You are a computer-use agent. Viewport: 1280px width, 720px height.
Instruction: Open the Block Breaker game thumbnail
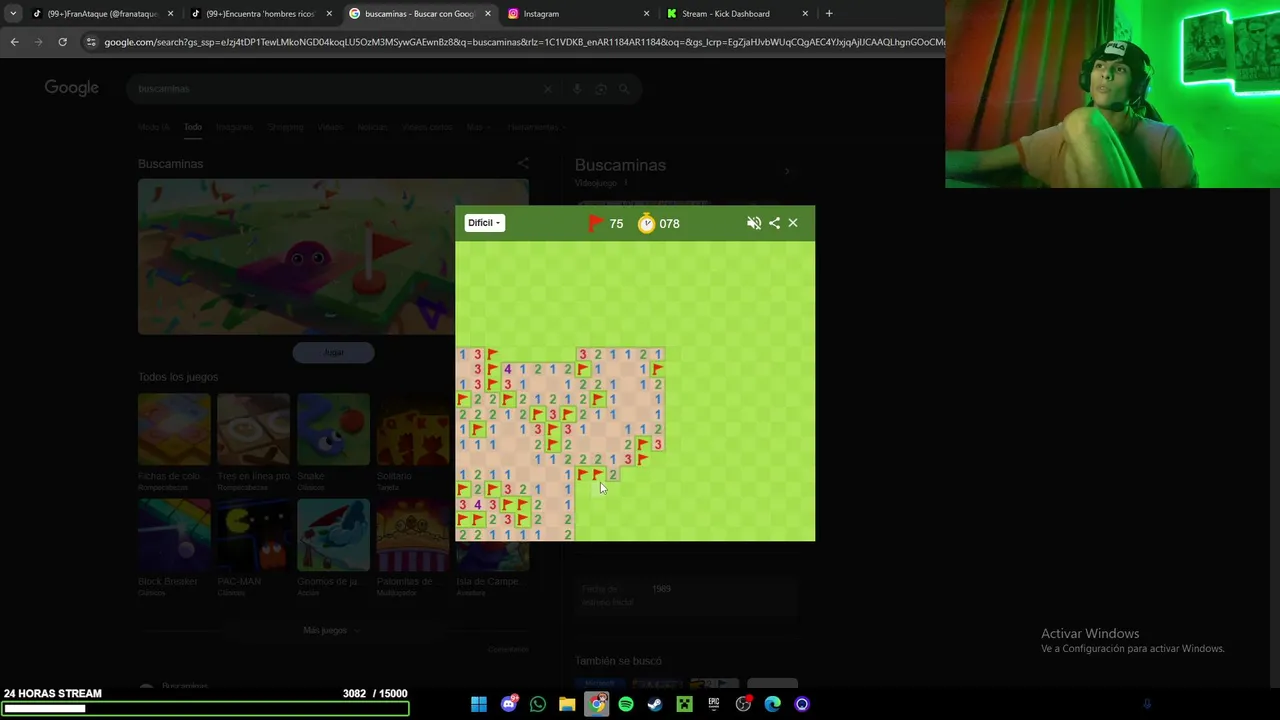click(174, 535)
